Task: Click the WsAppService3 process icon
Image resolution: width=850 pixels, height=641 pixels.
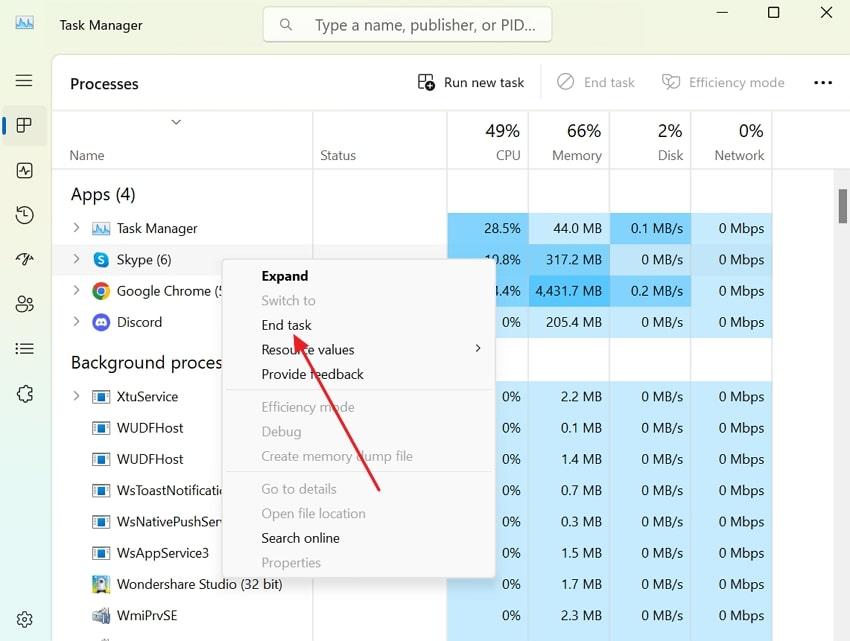Action: coord(101,553)
